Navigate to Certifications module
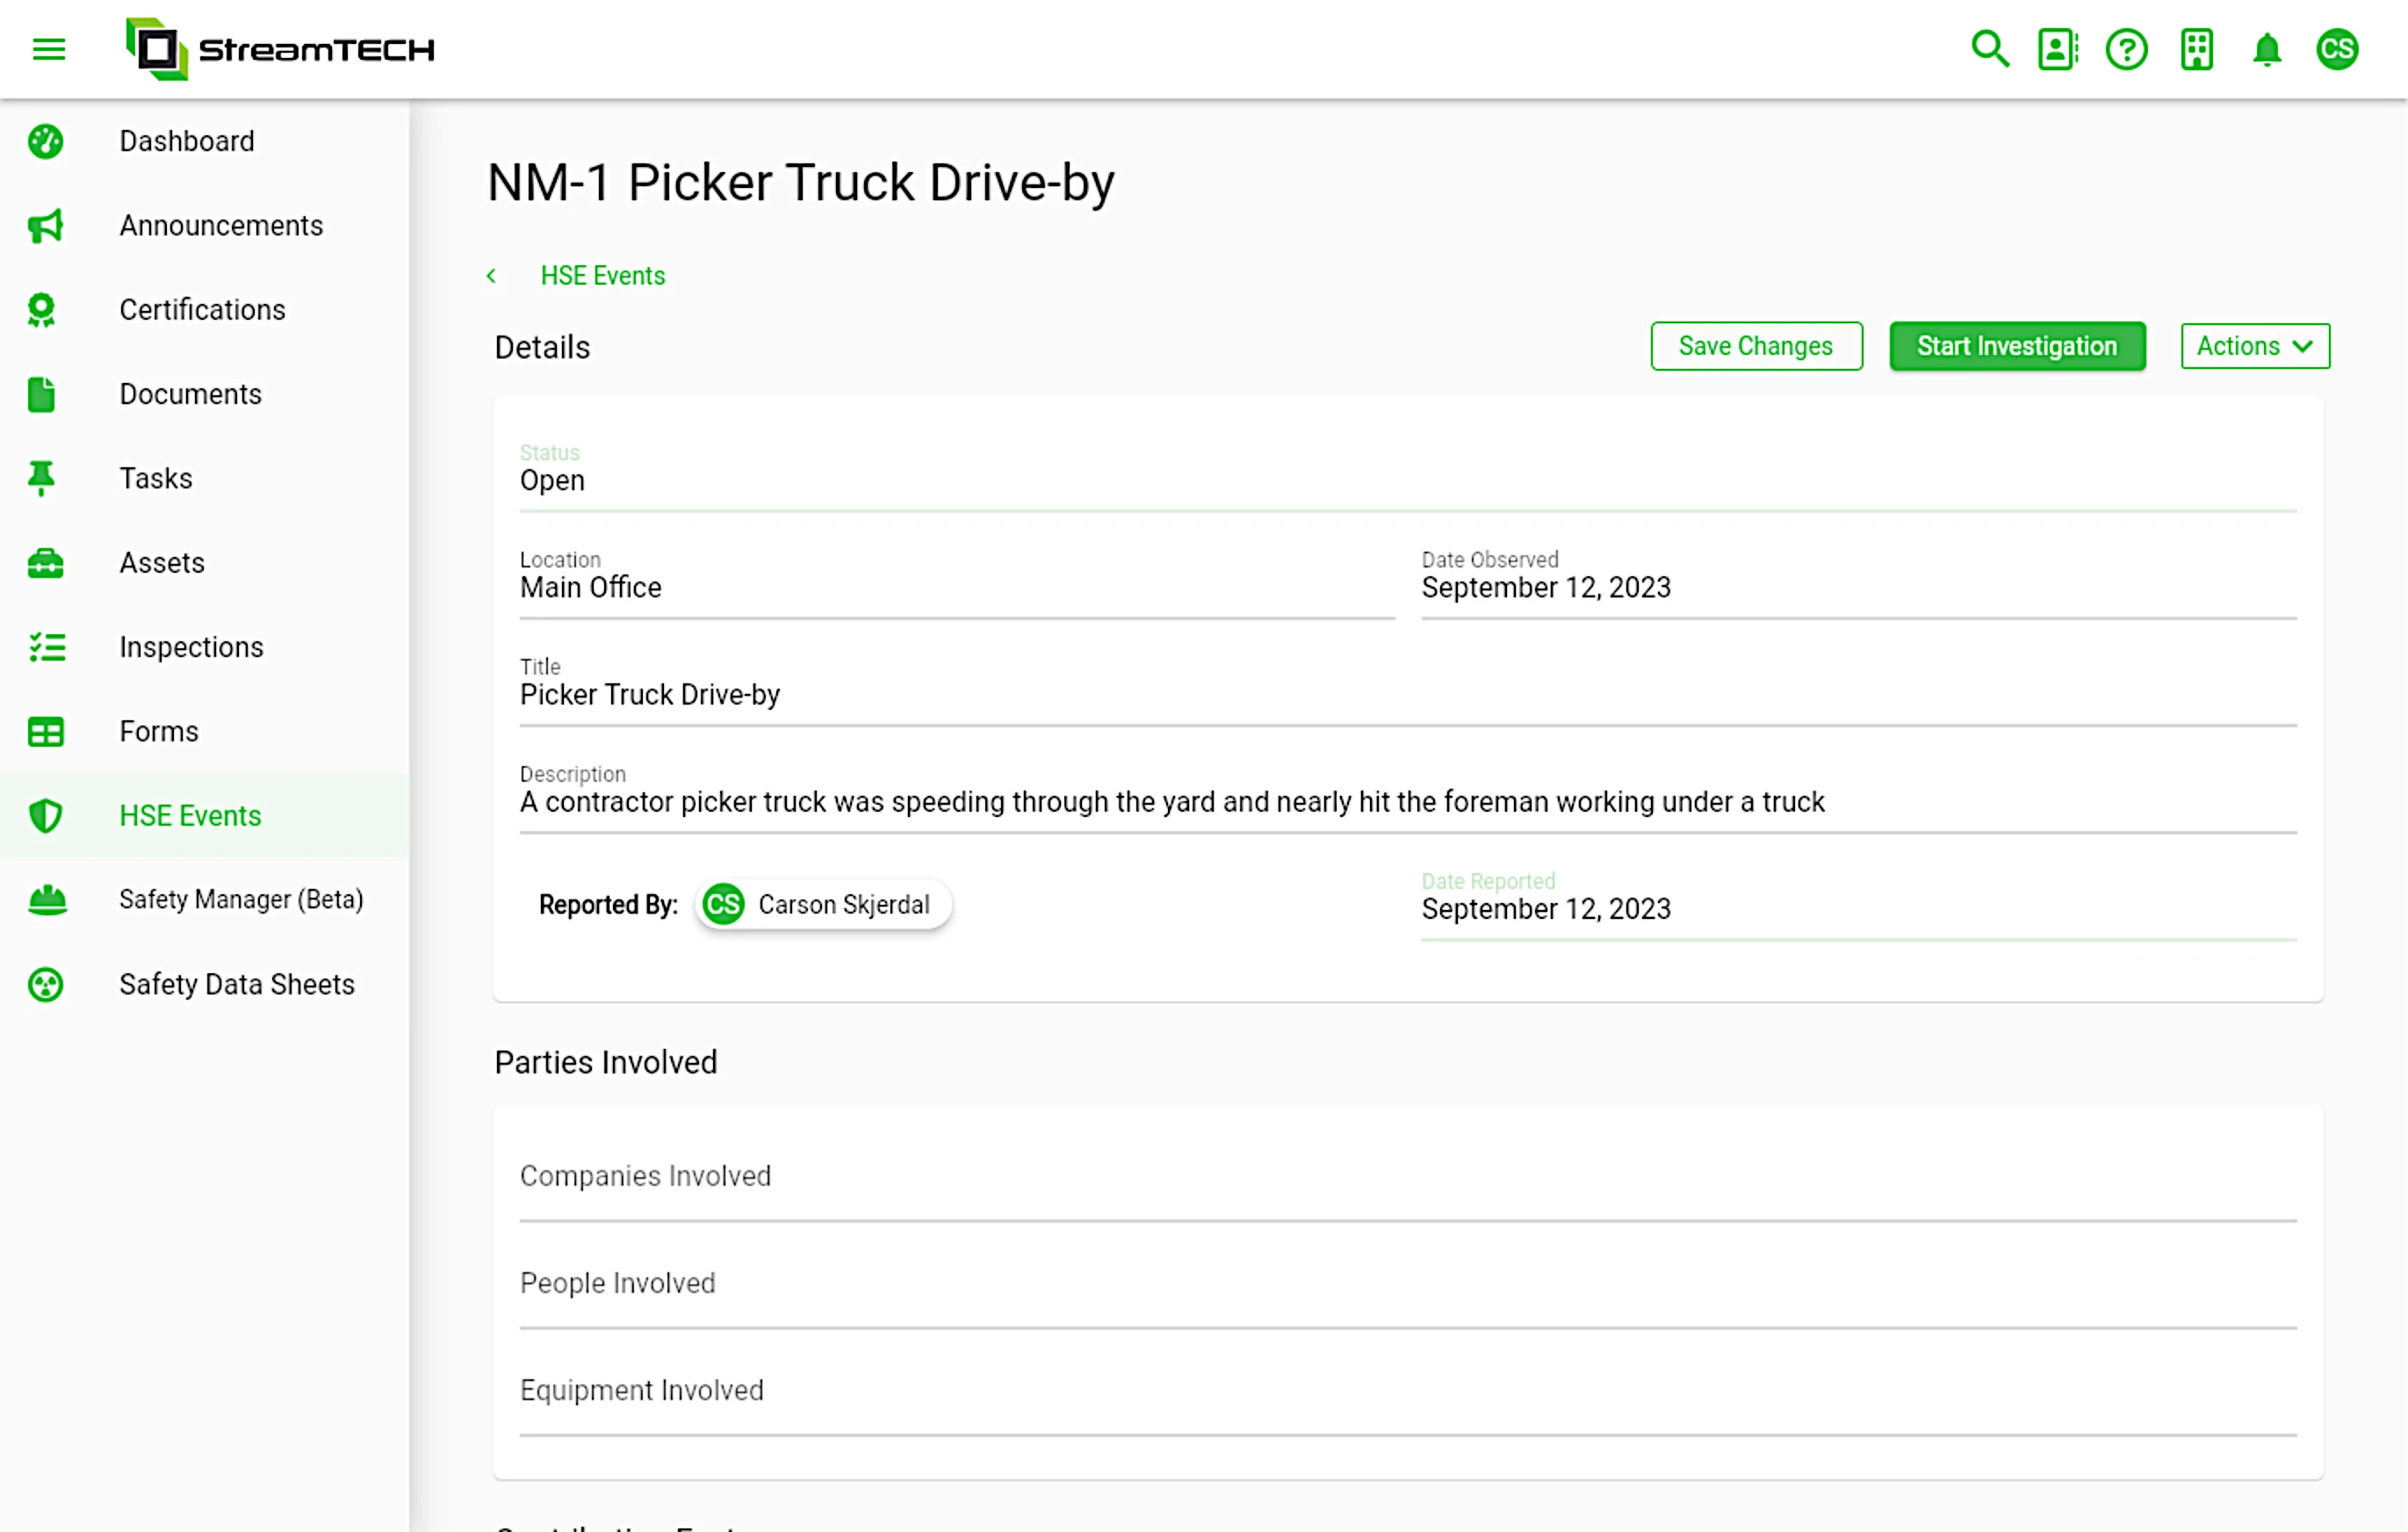Screen dimensions: 2408x1532 coord(202,309)
